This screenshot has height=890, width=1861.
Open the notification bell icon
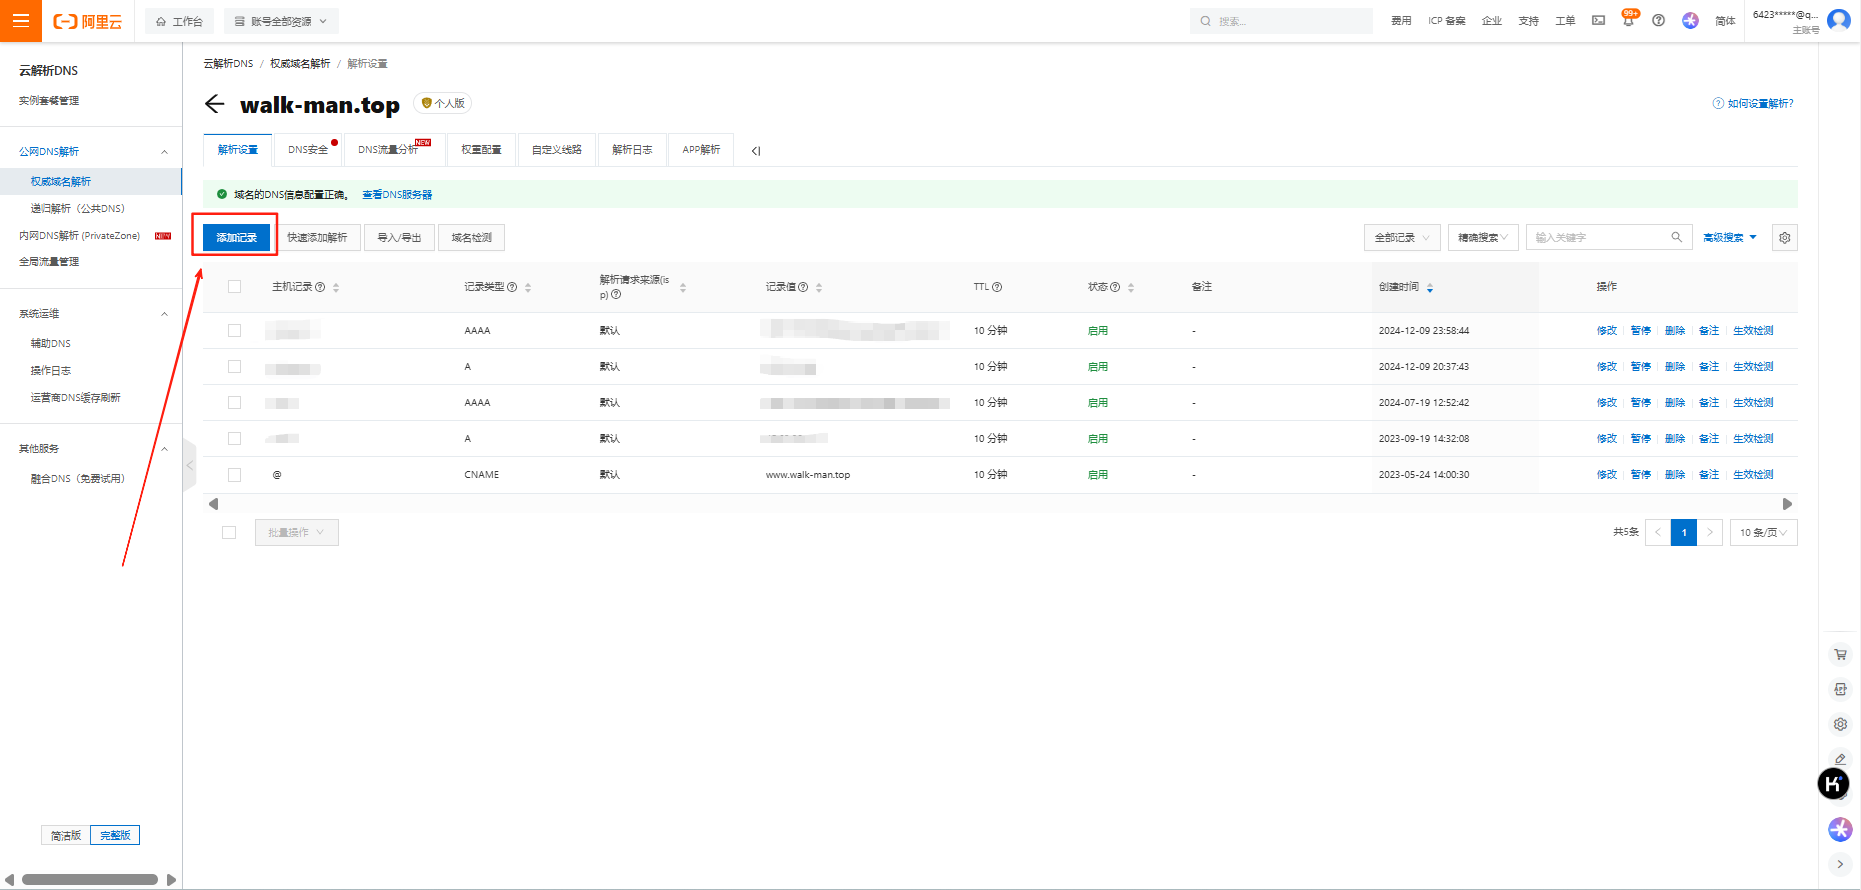tap(1628, 21)
